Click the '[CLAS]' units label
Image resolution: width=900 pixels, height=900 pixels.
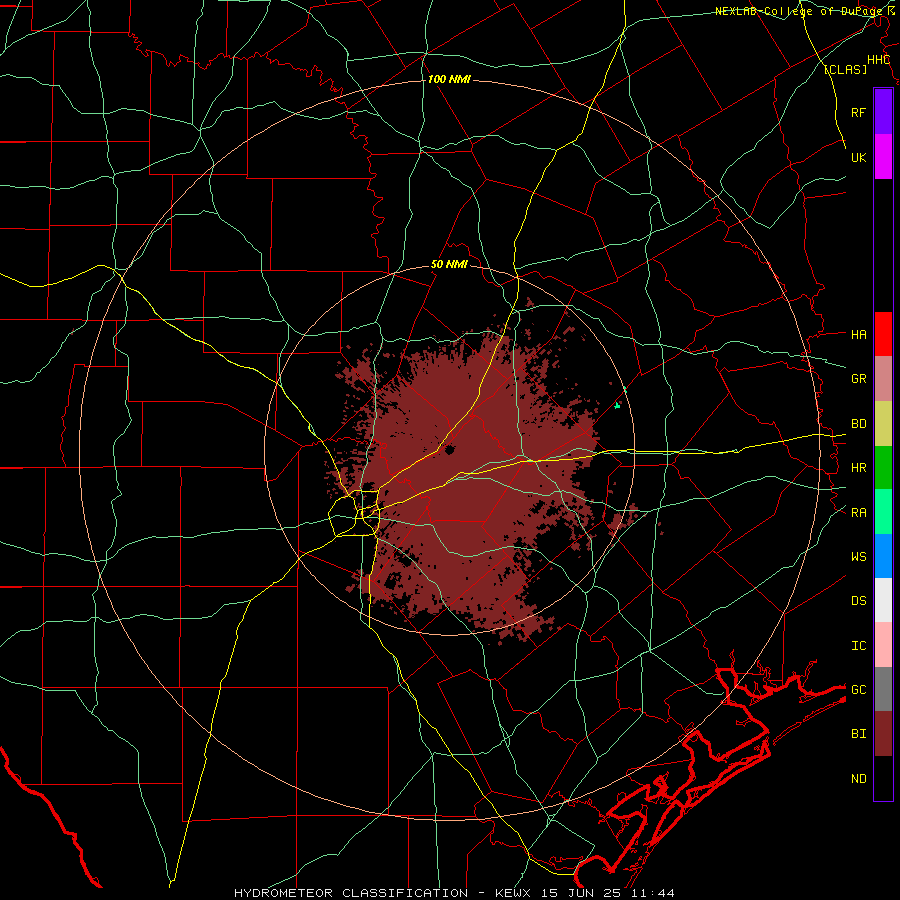[845, 69]
